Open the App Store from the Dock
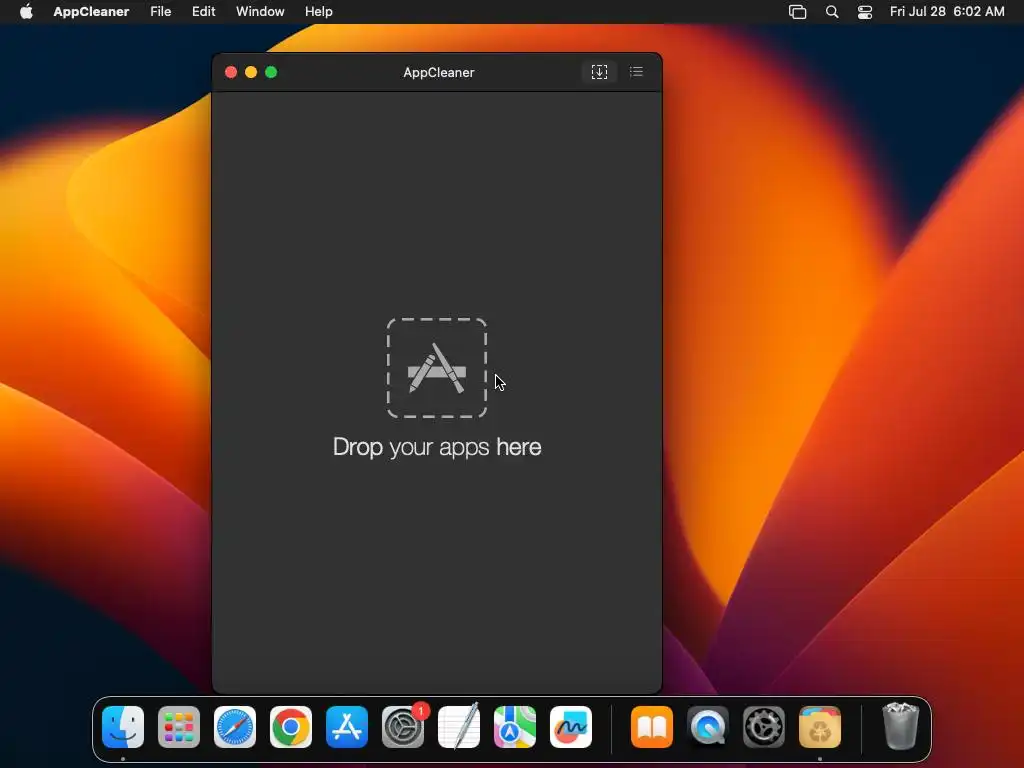Image resolution: width=1024 pixels, height=768 pixels. (x=347, y=727)
